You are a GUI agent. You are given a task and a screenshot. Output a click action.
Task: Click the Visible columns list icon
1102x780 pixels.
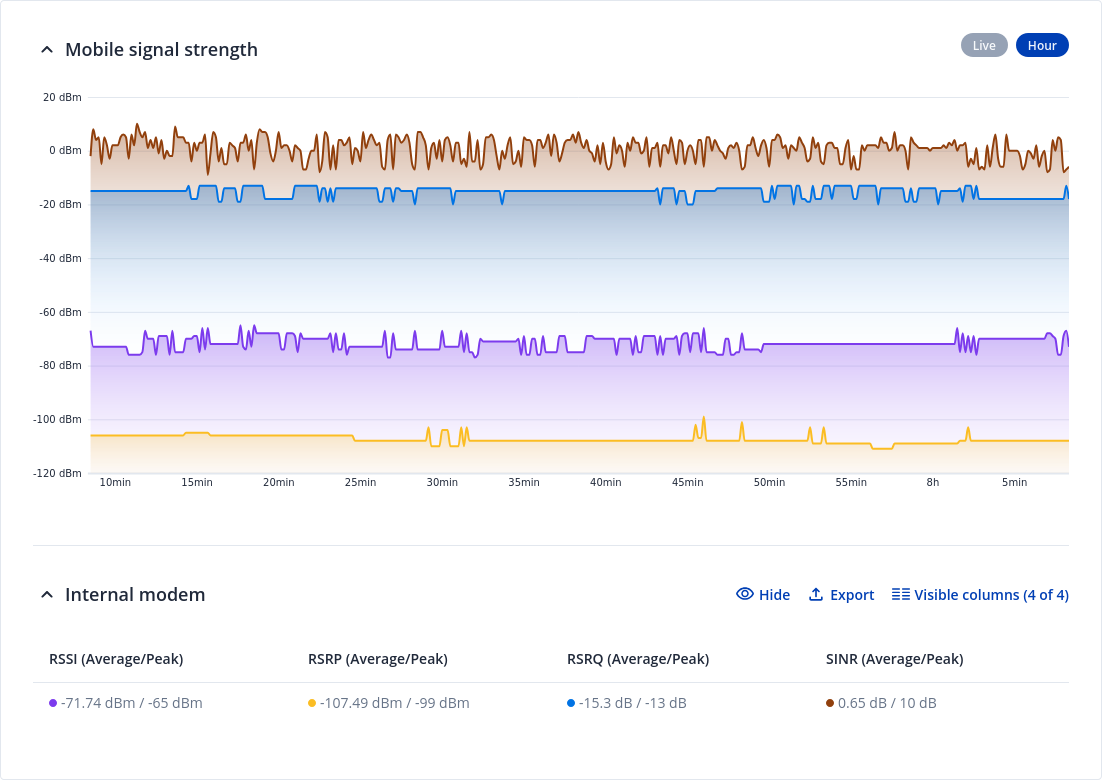900,594
